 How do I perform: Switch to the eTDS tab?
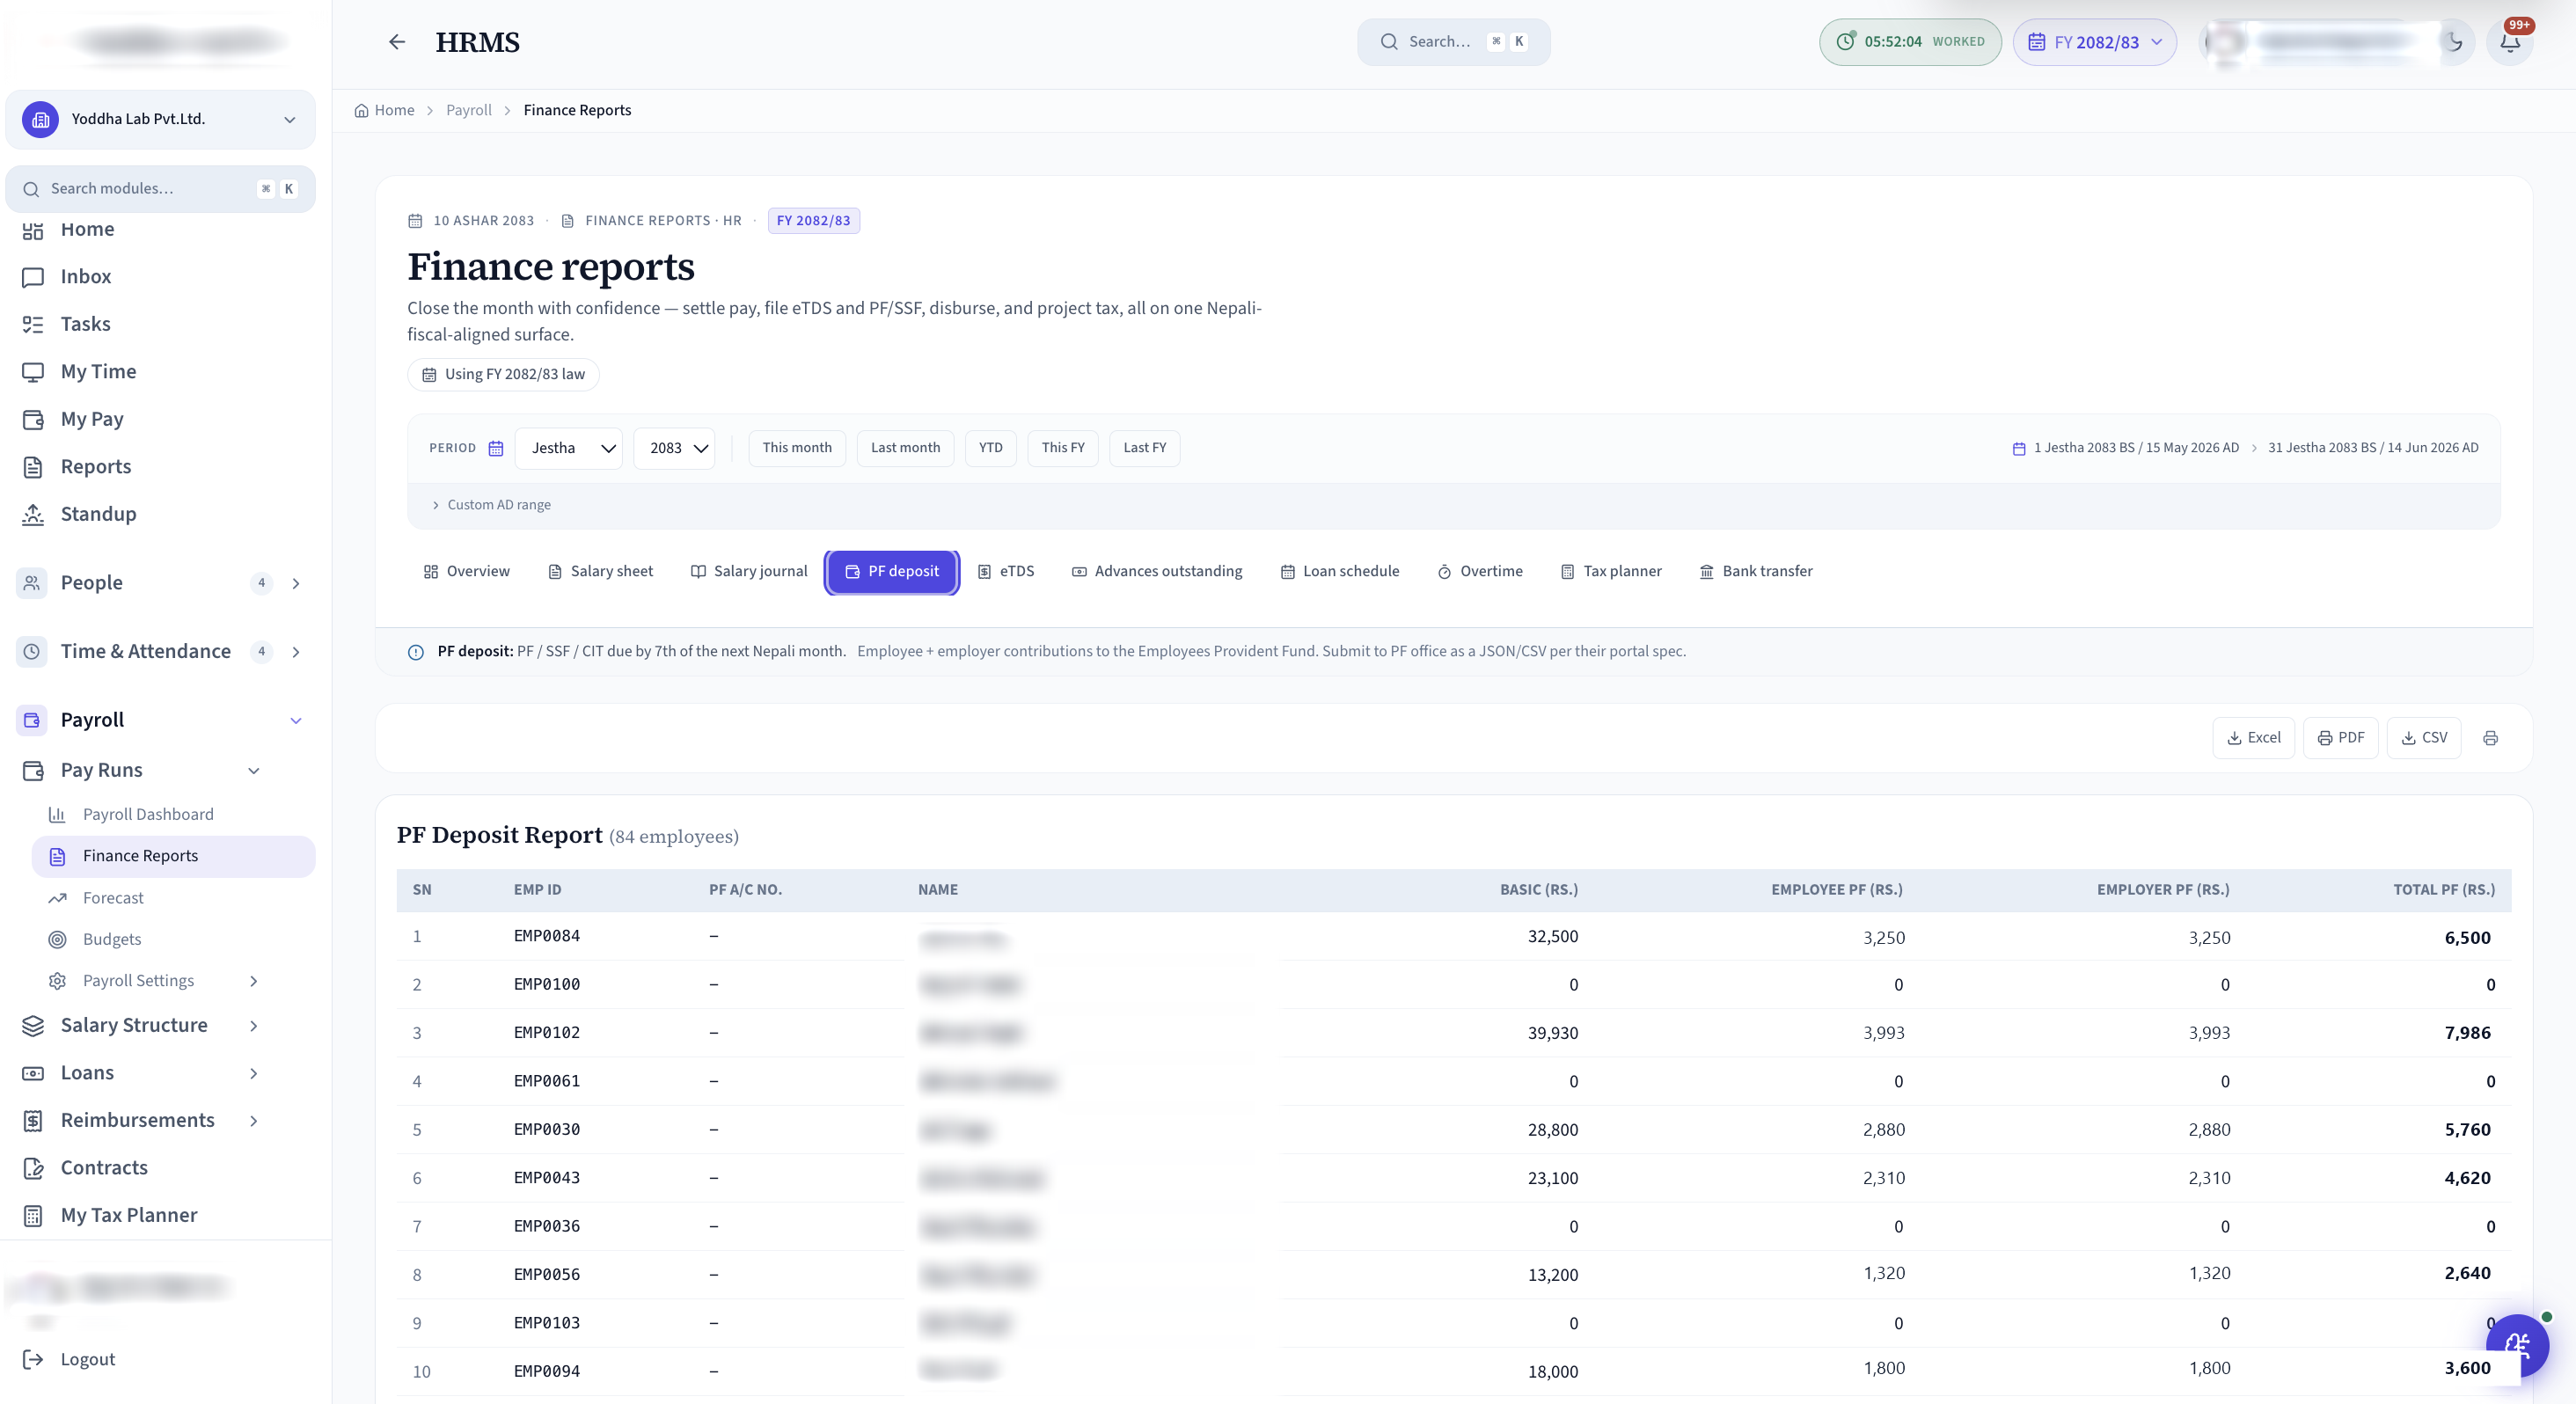[x=1005, y=571]
